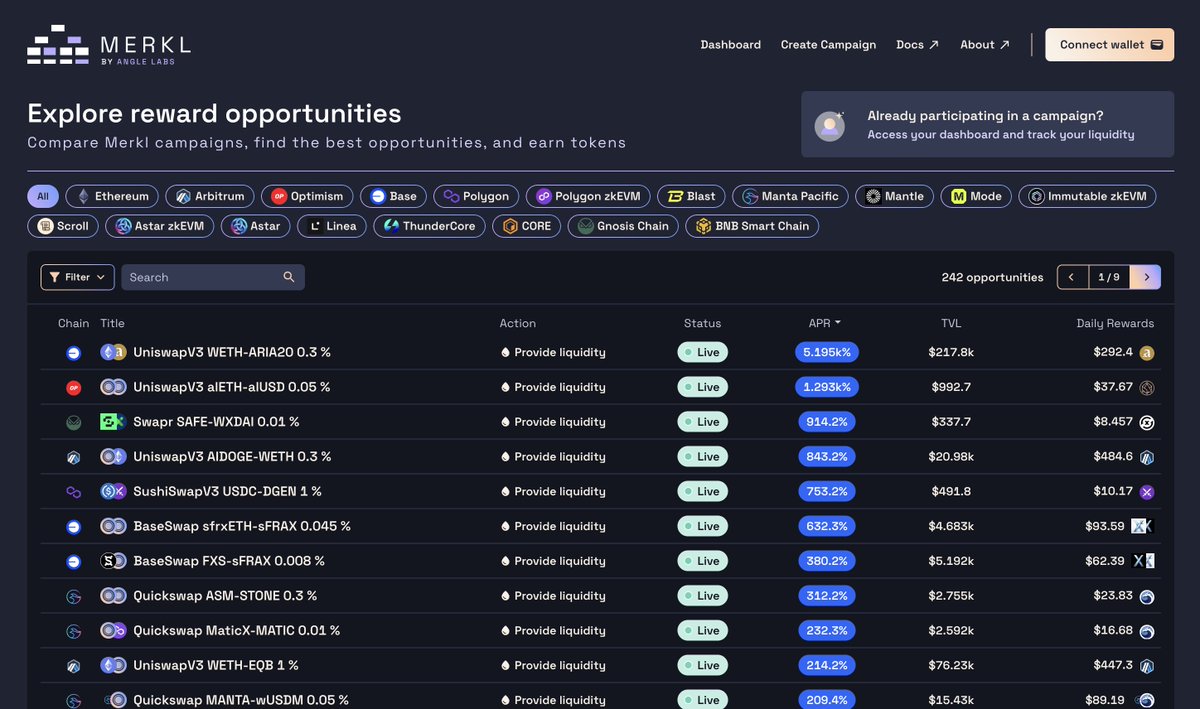1200x709 pixels.
Task: Click Optimism icon on alETH-alUSD row
Action: click(73, 387)
